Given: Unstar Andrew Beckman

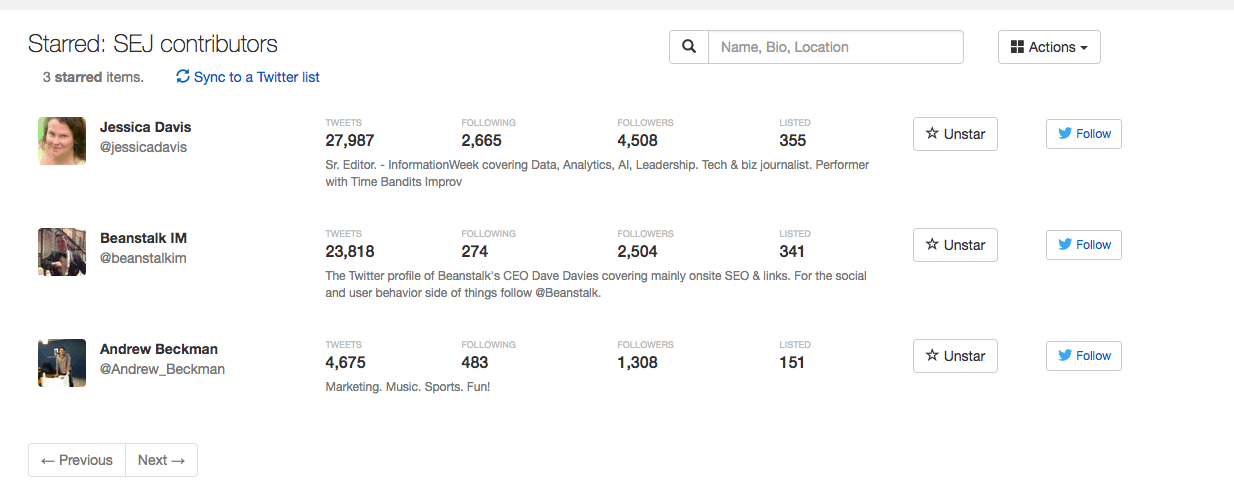Looking at the screenshot, I should [x=955, y=356].
